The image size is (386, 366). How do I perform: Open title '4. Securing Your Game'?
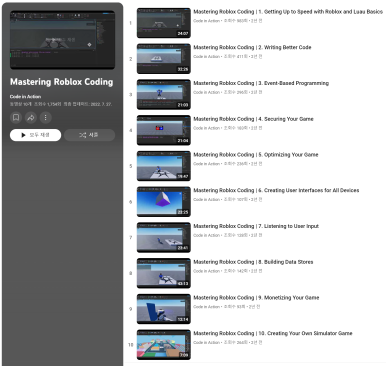tap(253, 119)
